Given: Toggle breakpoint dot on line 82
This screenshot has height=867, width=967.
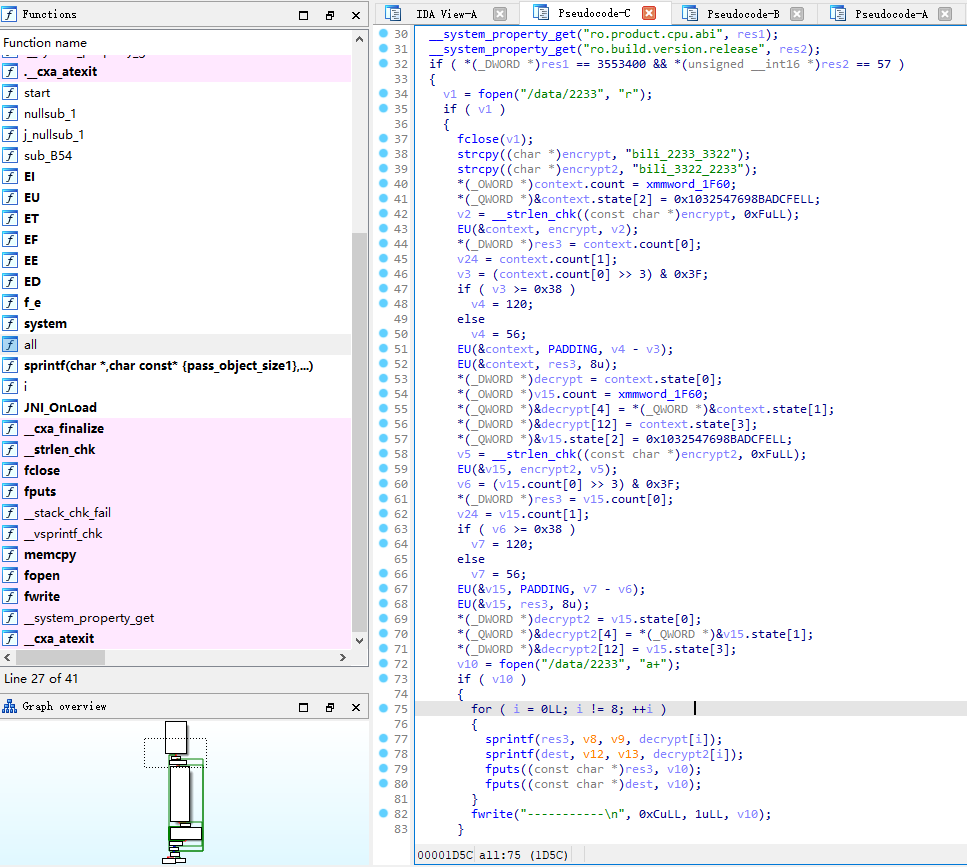Looking at the screenshot, I should coord(384,814).
